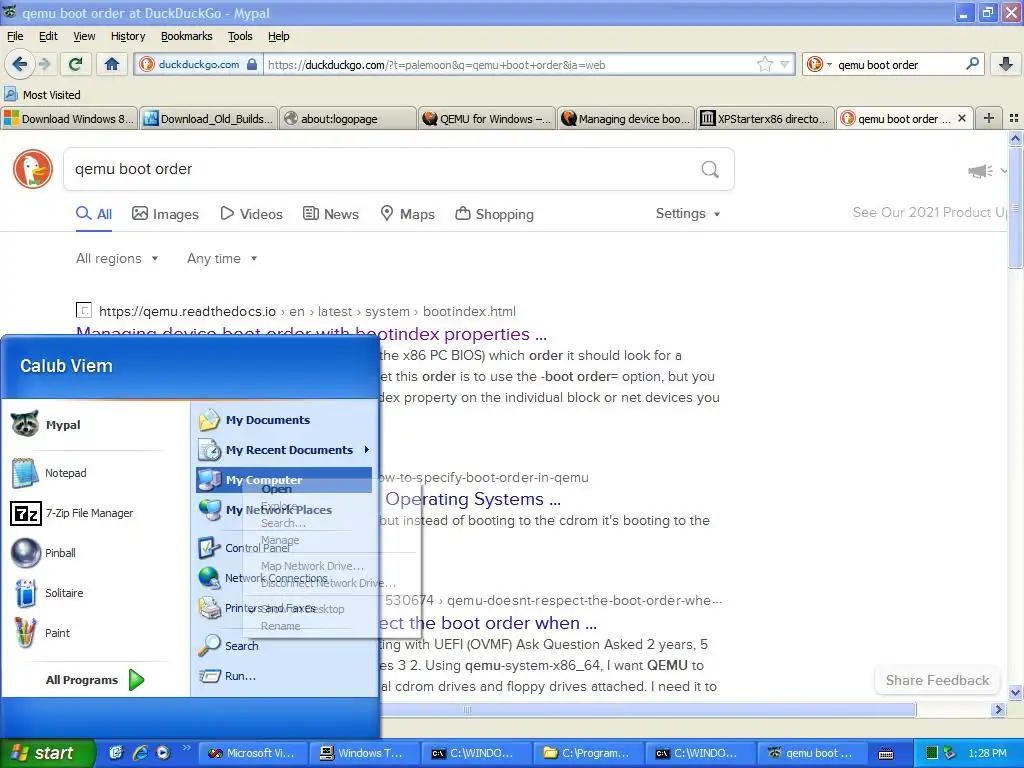This screenshot has width=1024, height=768.
Task: Open the Bookmarks menu
Action: point(186,36)
